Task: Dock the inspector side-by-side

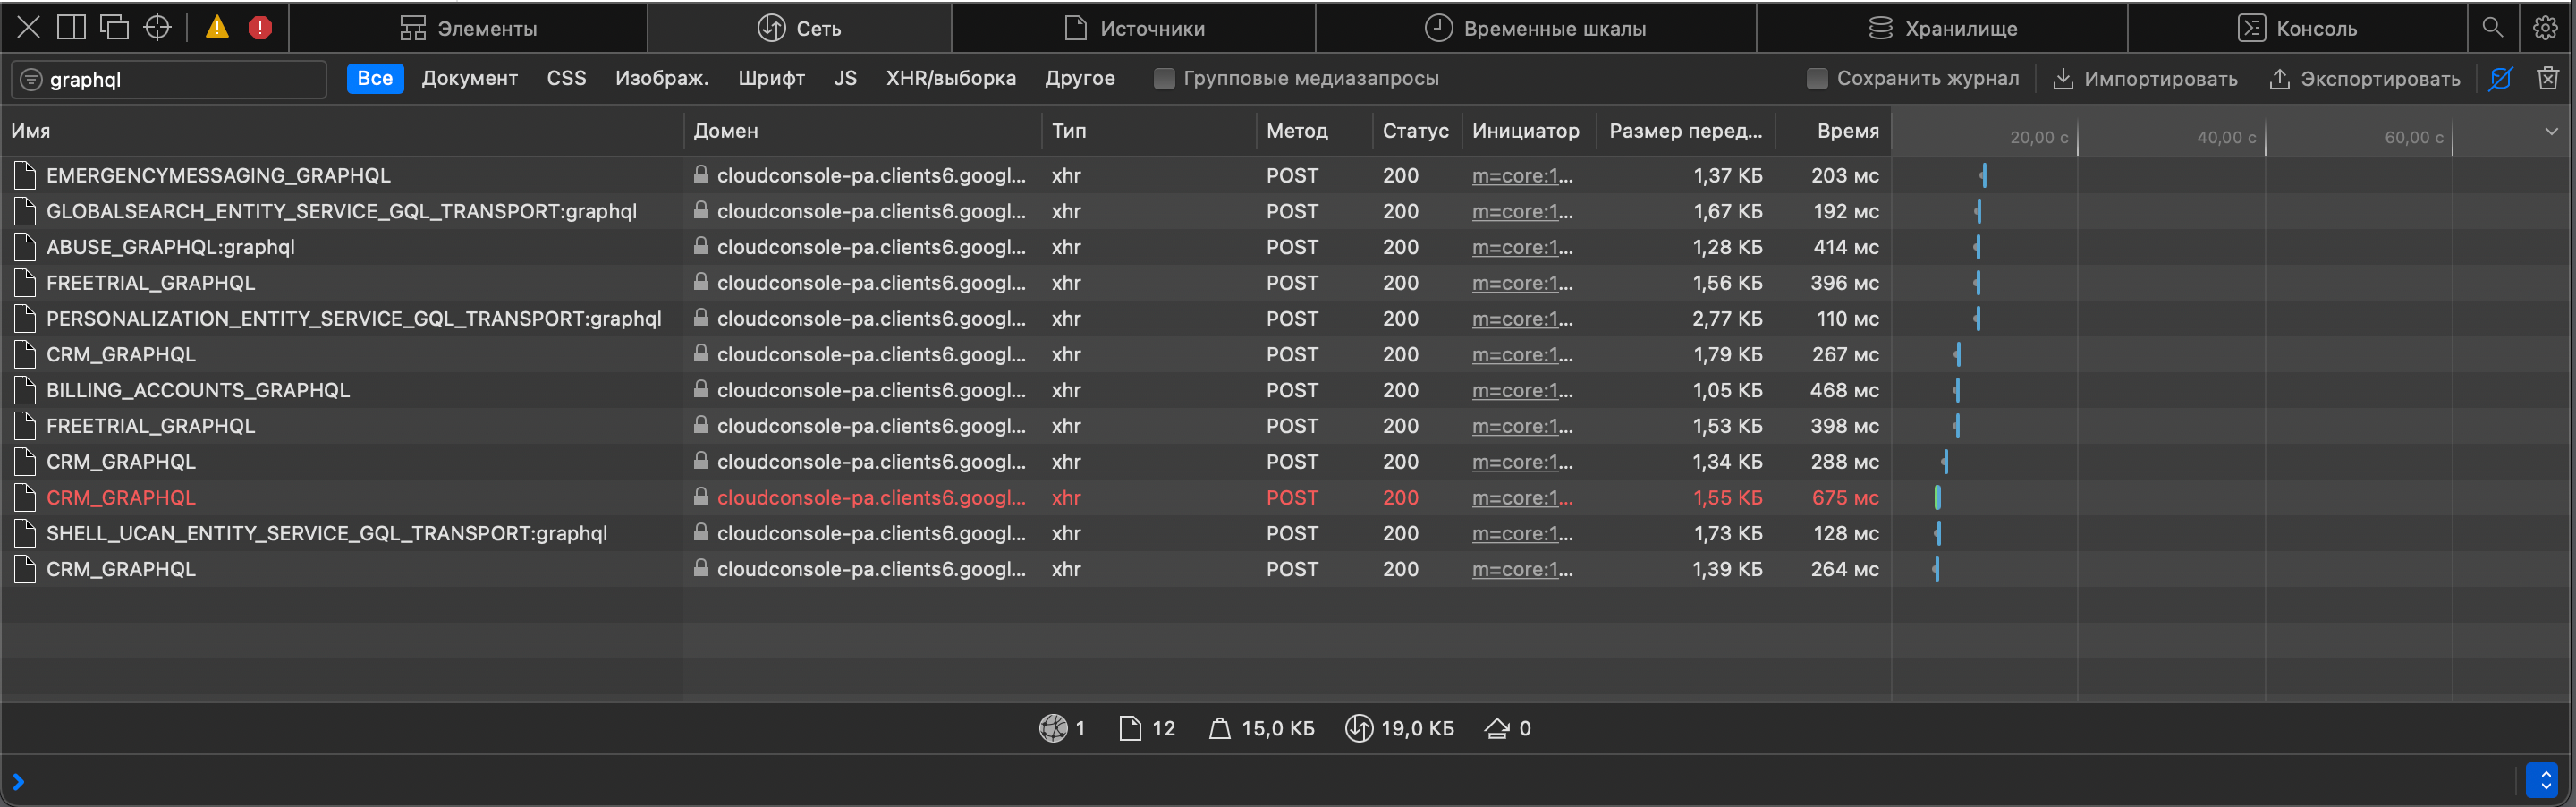Action: 71,27
